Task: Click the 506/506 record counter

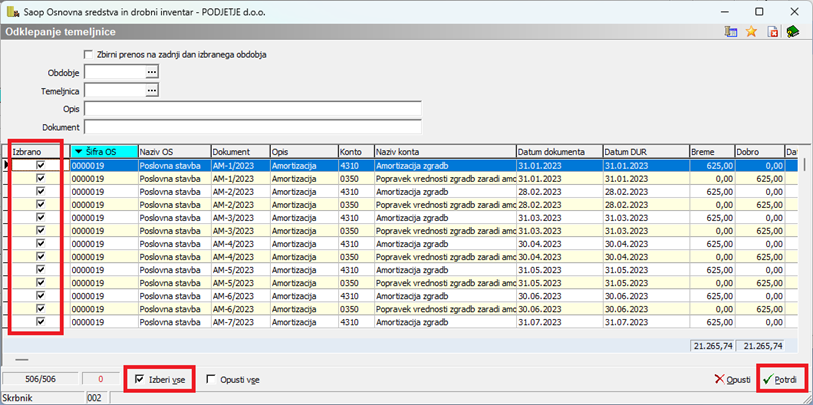Action: click(x=39, y=379)
